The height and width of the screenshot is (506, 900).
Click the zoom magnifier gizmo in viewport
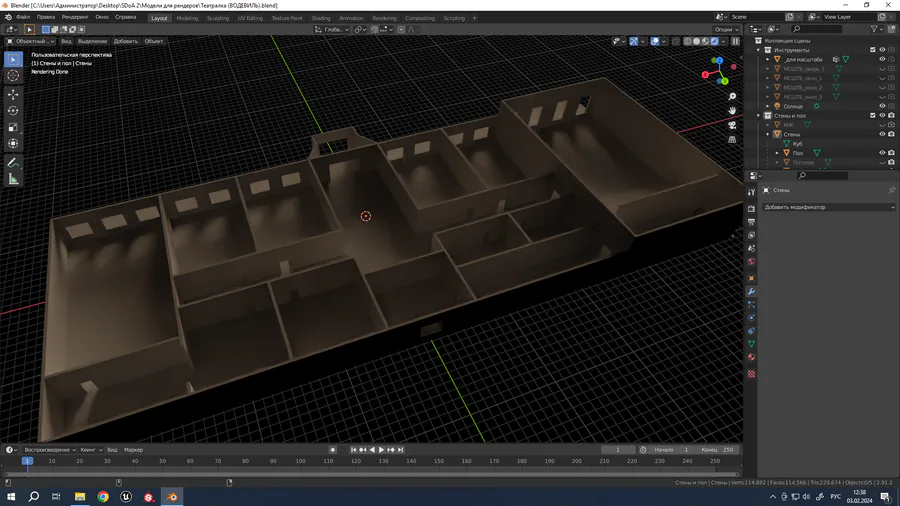click(733, 97)
